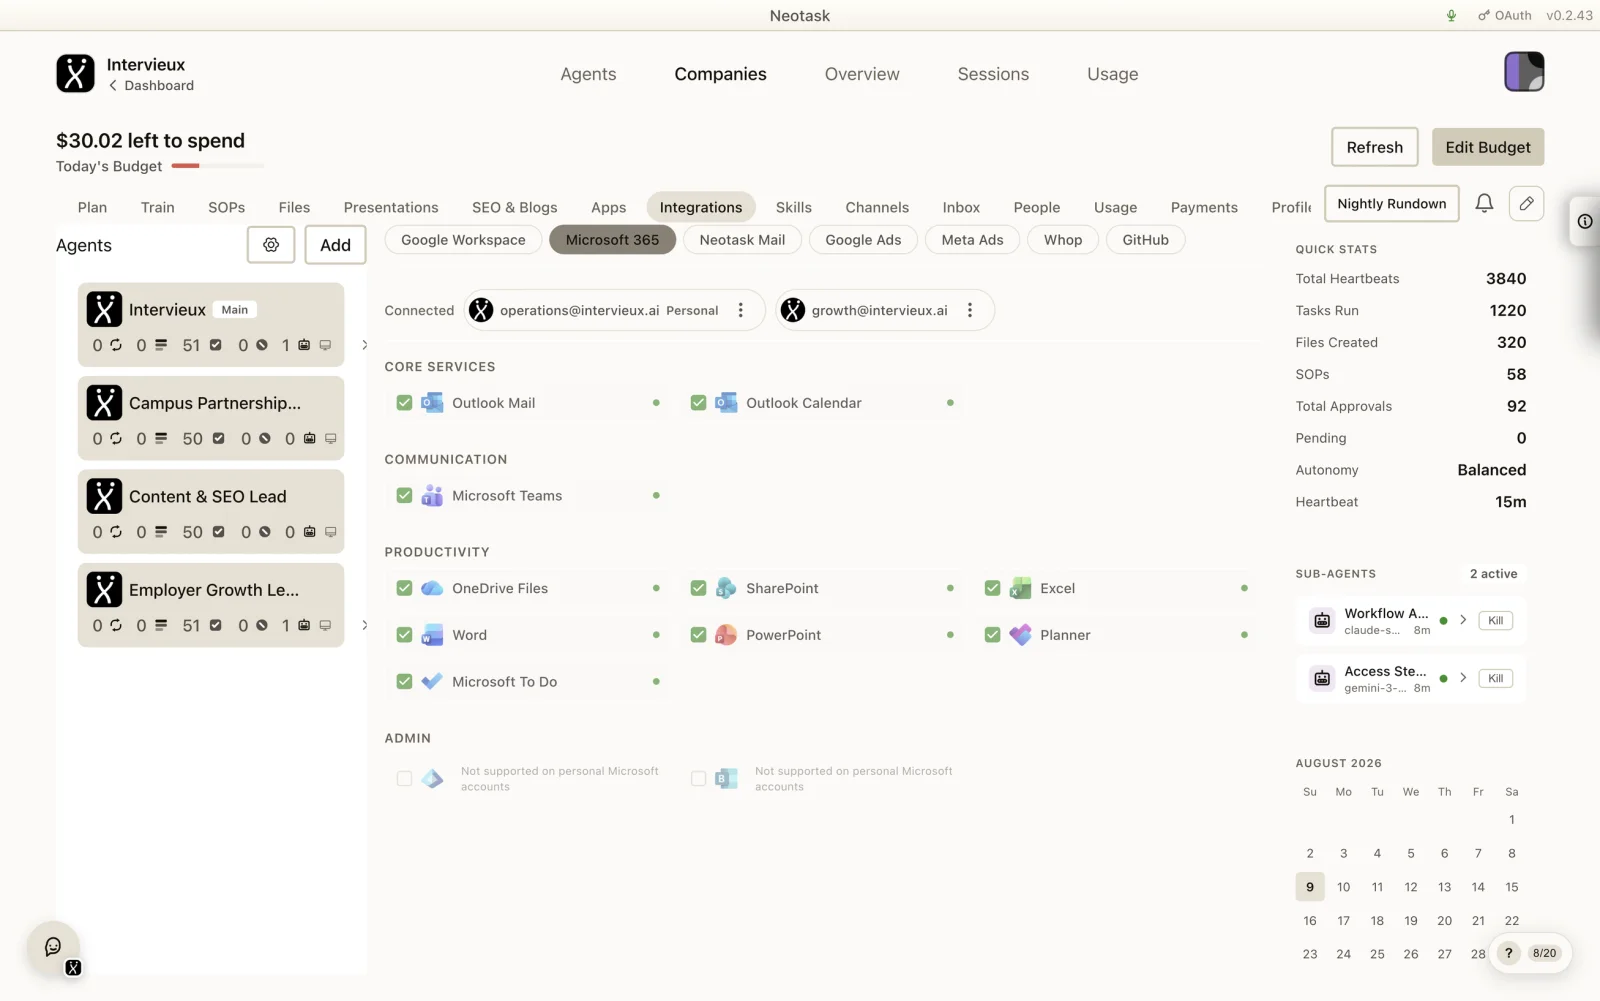The image size is (1600, 1001).
Task: Open options menu for growth@intervieux.ai account
Action: point(970,311)
